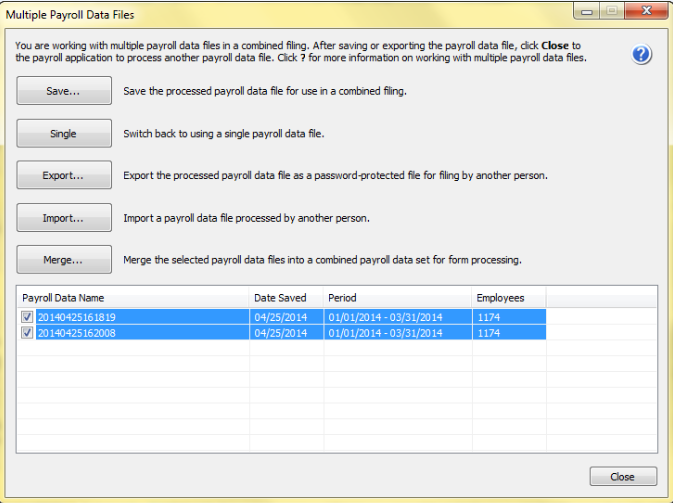This screenshot has width=673, height=503.
Task: Sort list by Employees column header
Action: click(507, 298)
